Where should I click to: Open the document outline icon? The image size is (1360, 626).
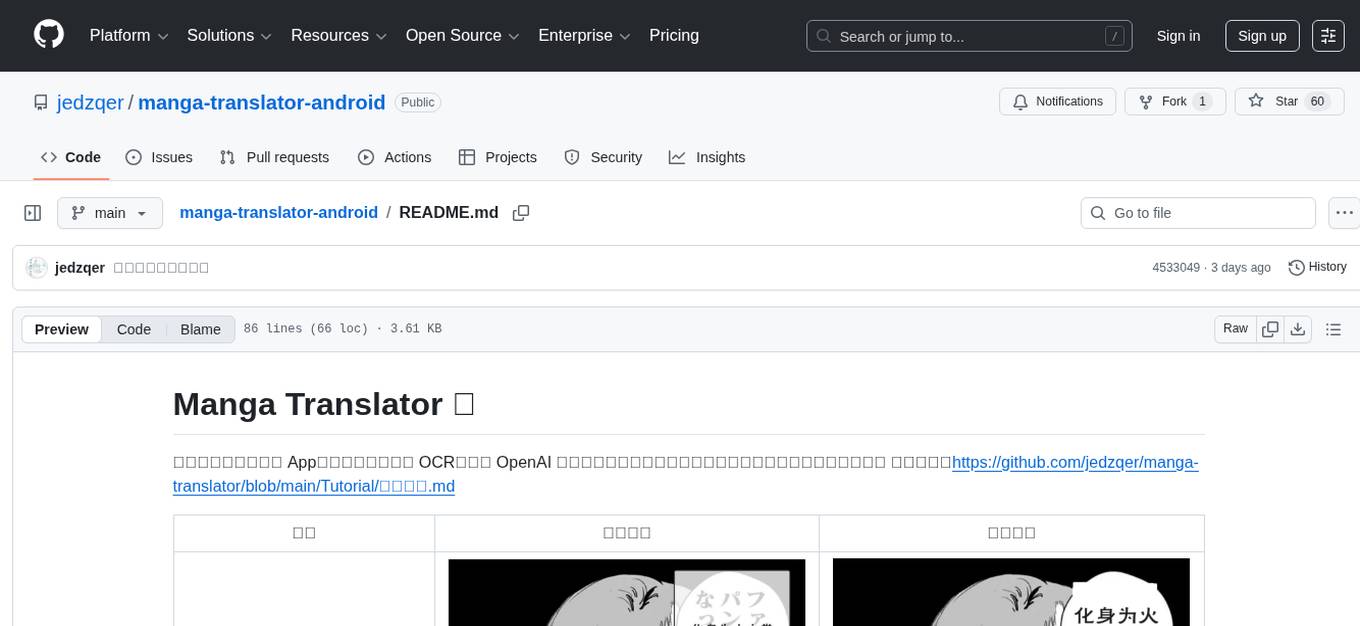1333,329
